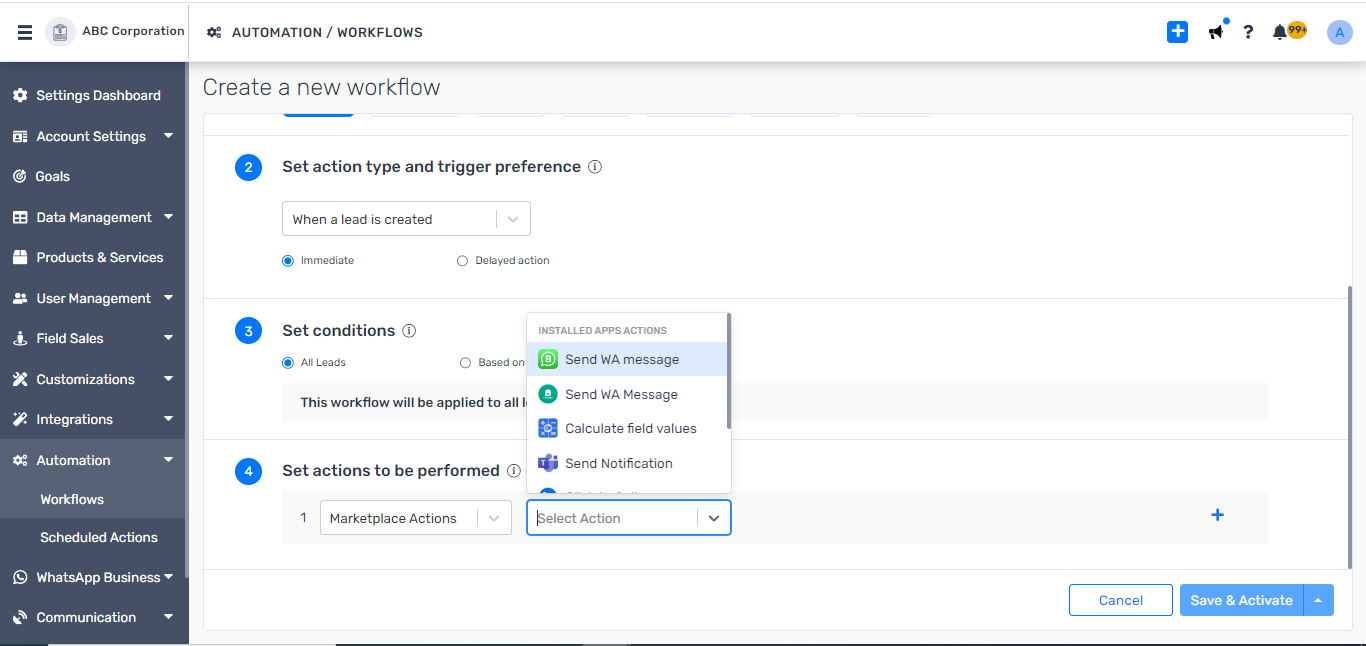Screen dimensions: 1366x646
Task: Select the Delayed action radio button
Action: tap(462, 261)
